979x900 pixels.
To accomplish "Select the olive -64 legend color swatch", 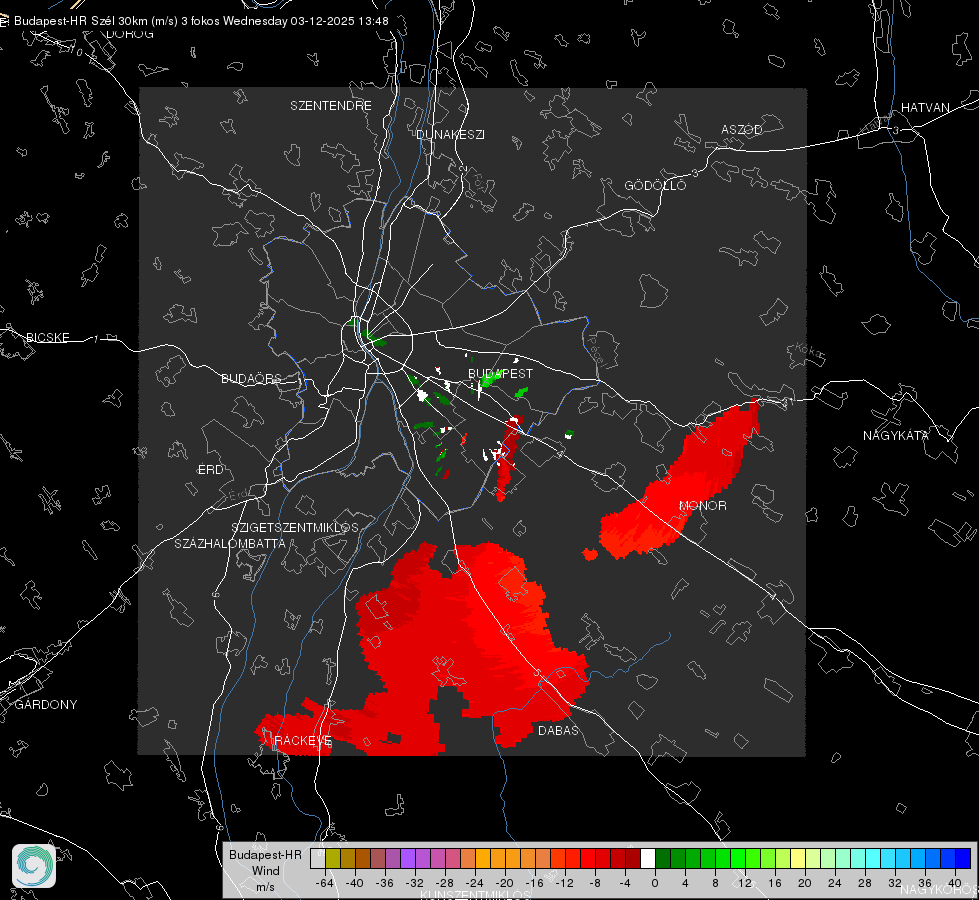I will click(333, 858).
